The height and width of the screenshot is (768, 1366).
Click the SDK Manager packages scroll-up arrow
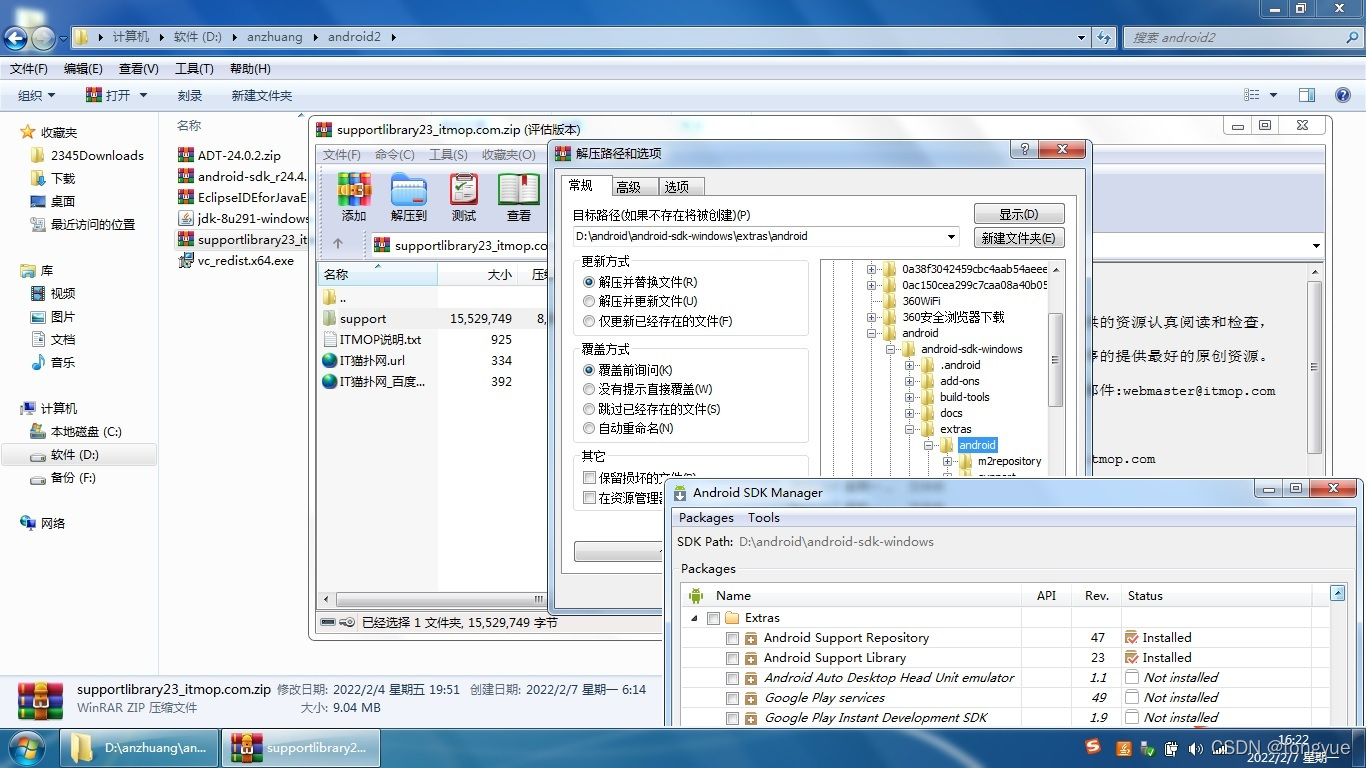(1337, 594)
